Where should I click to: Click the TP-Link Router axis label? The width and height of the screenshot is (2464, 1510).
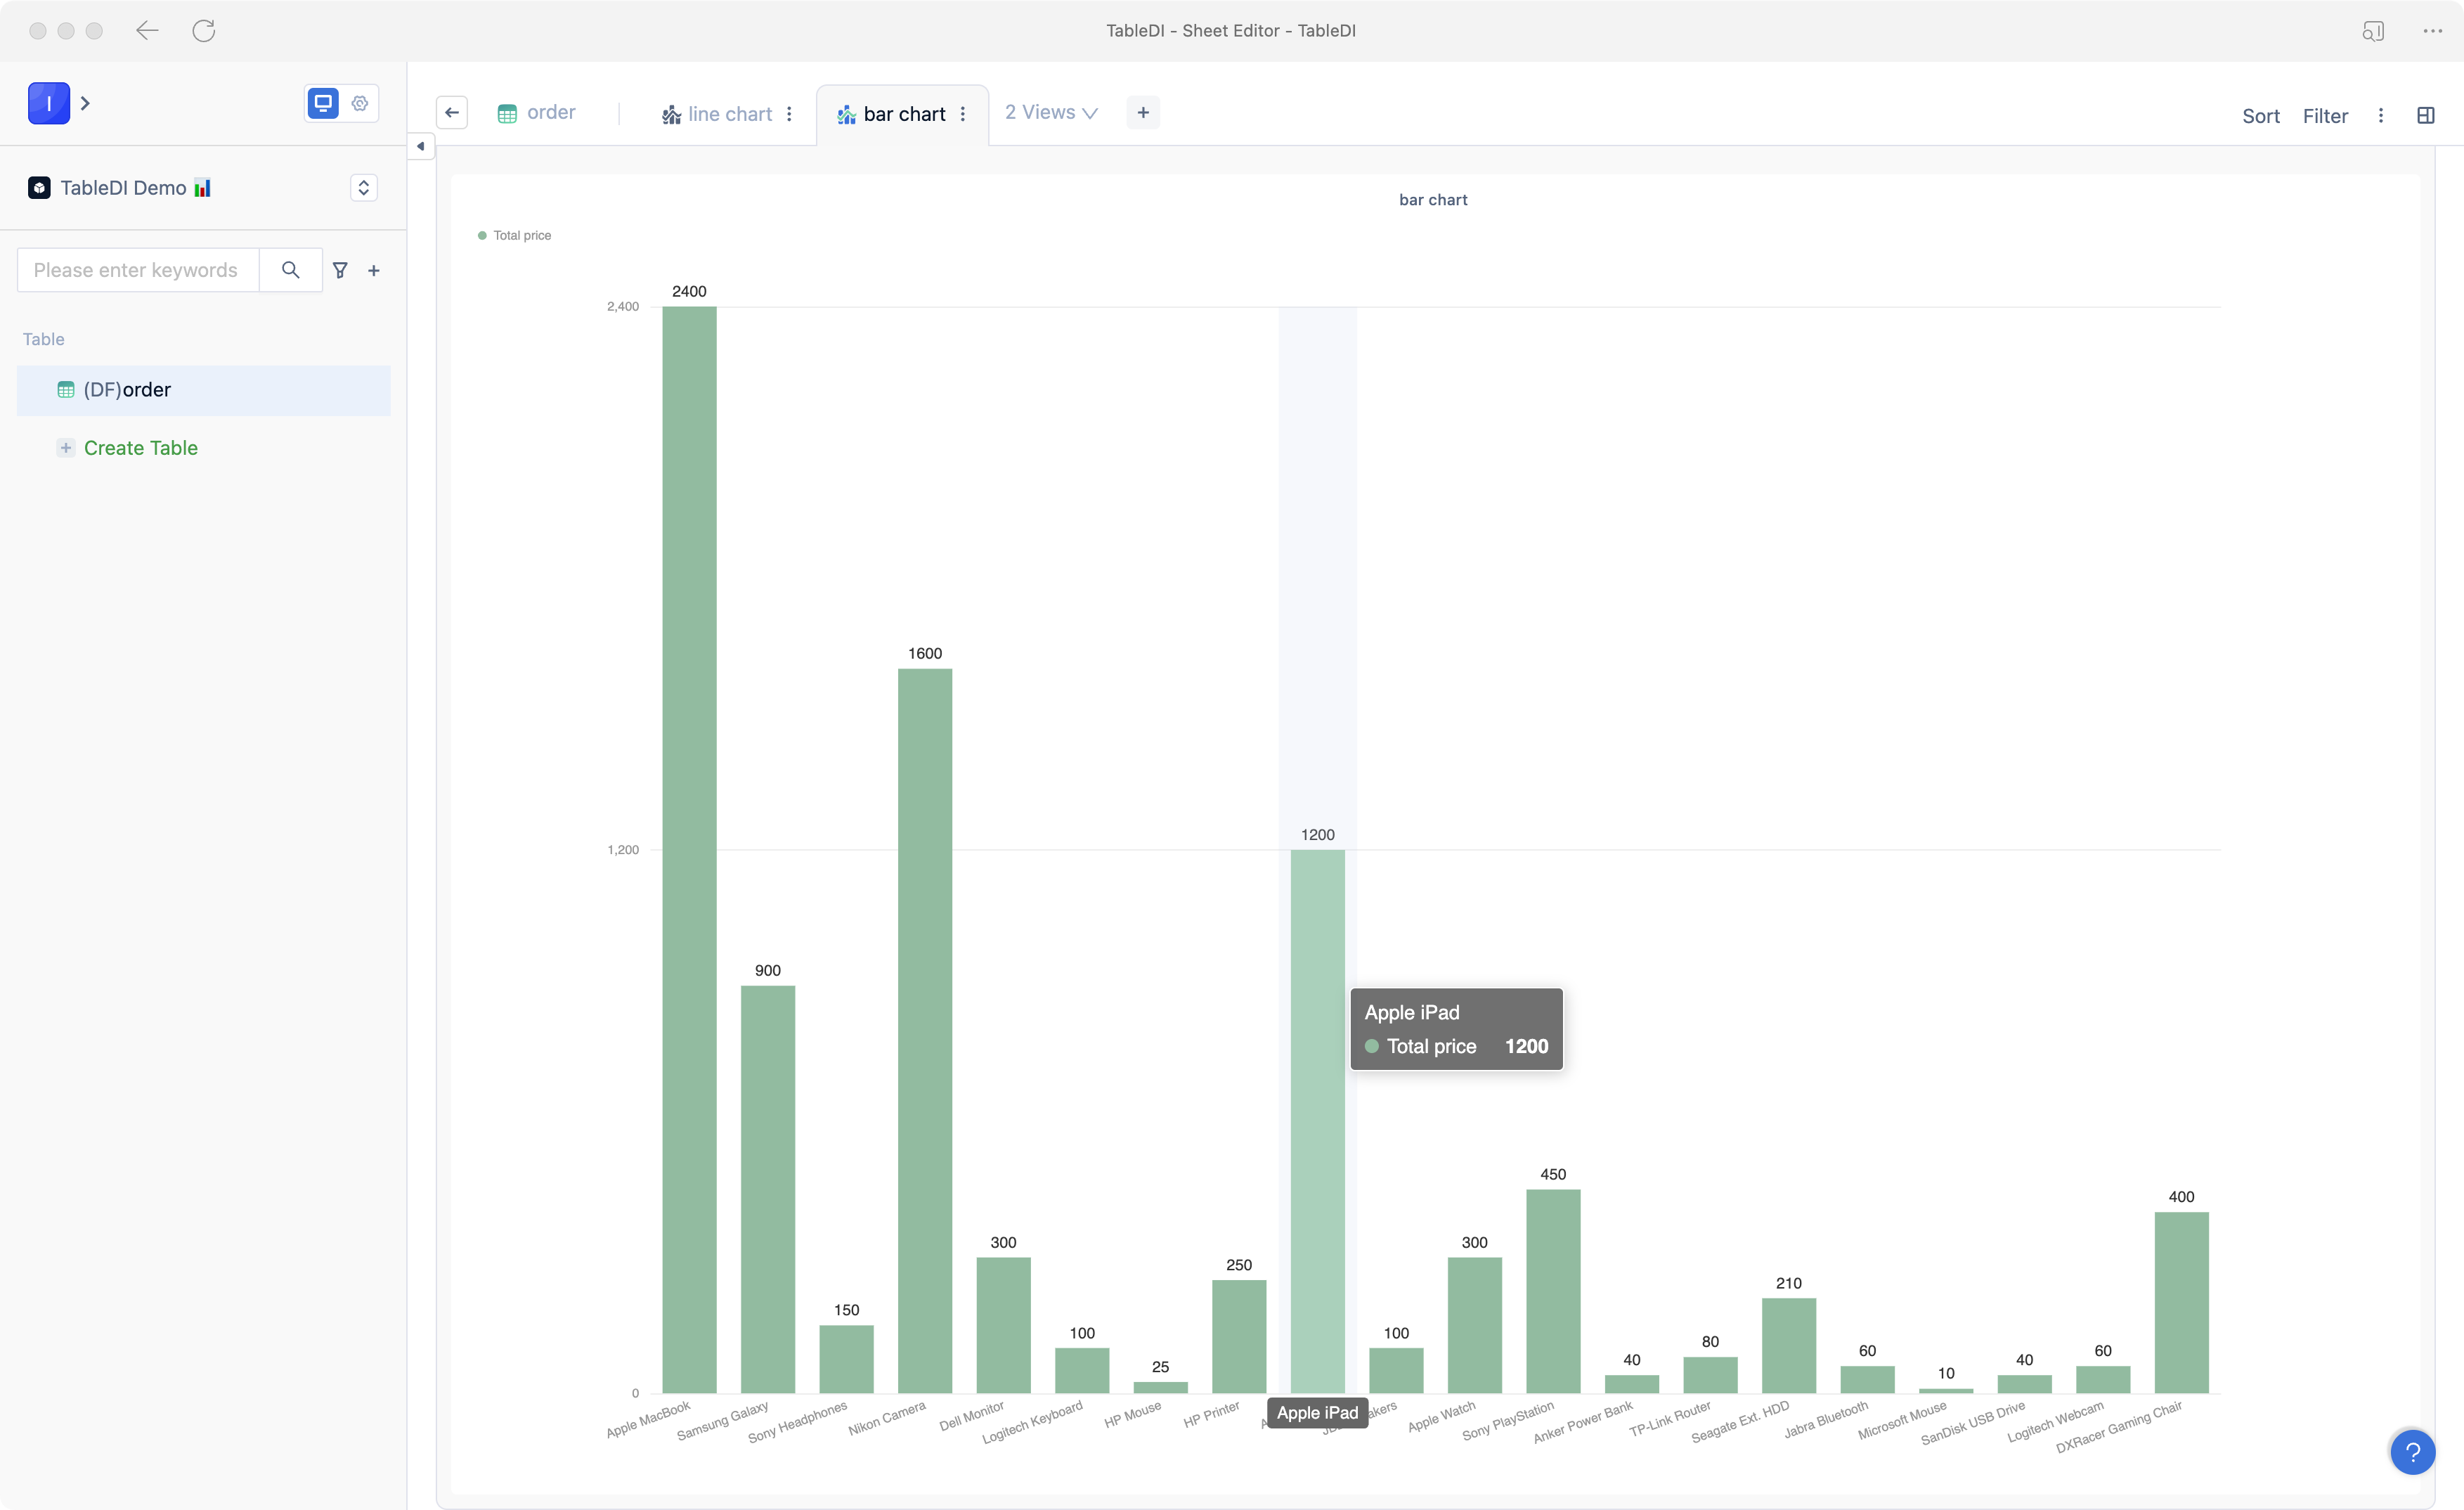[x=1670, y=1419]
